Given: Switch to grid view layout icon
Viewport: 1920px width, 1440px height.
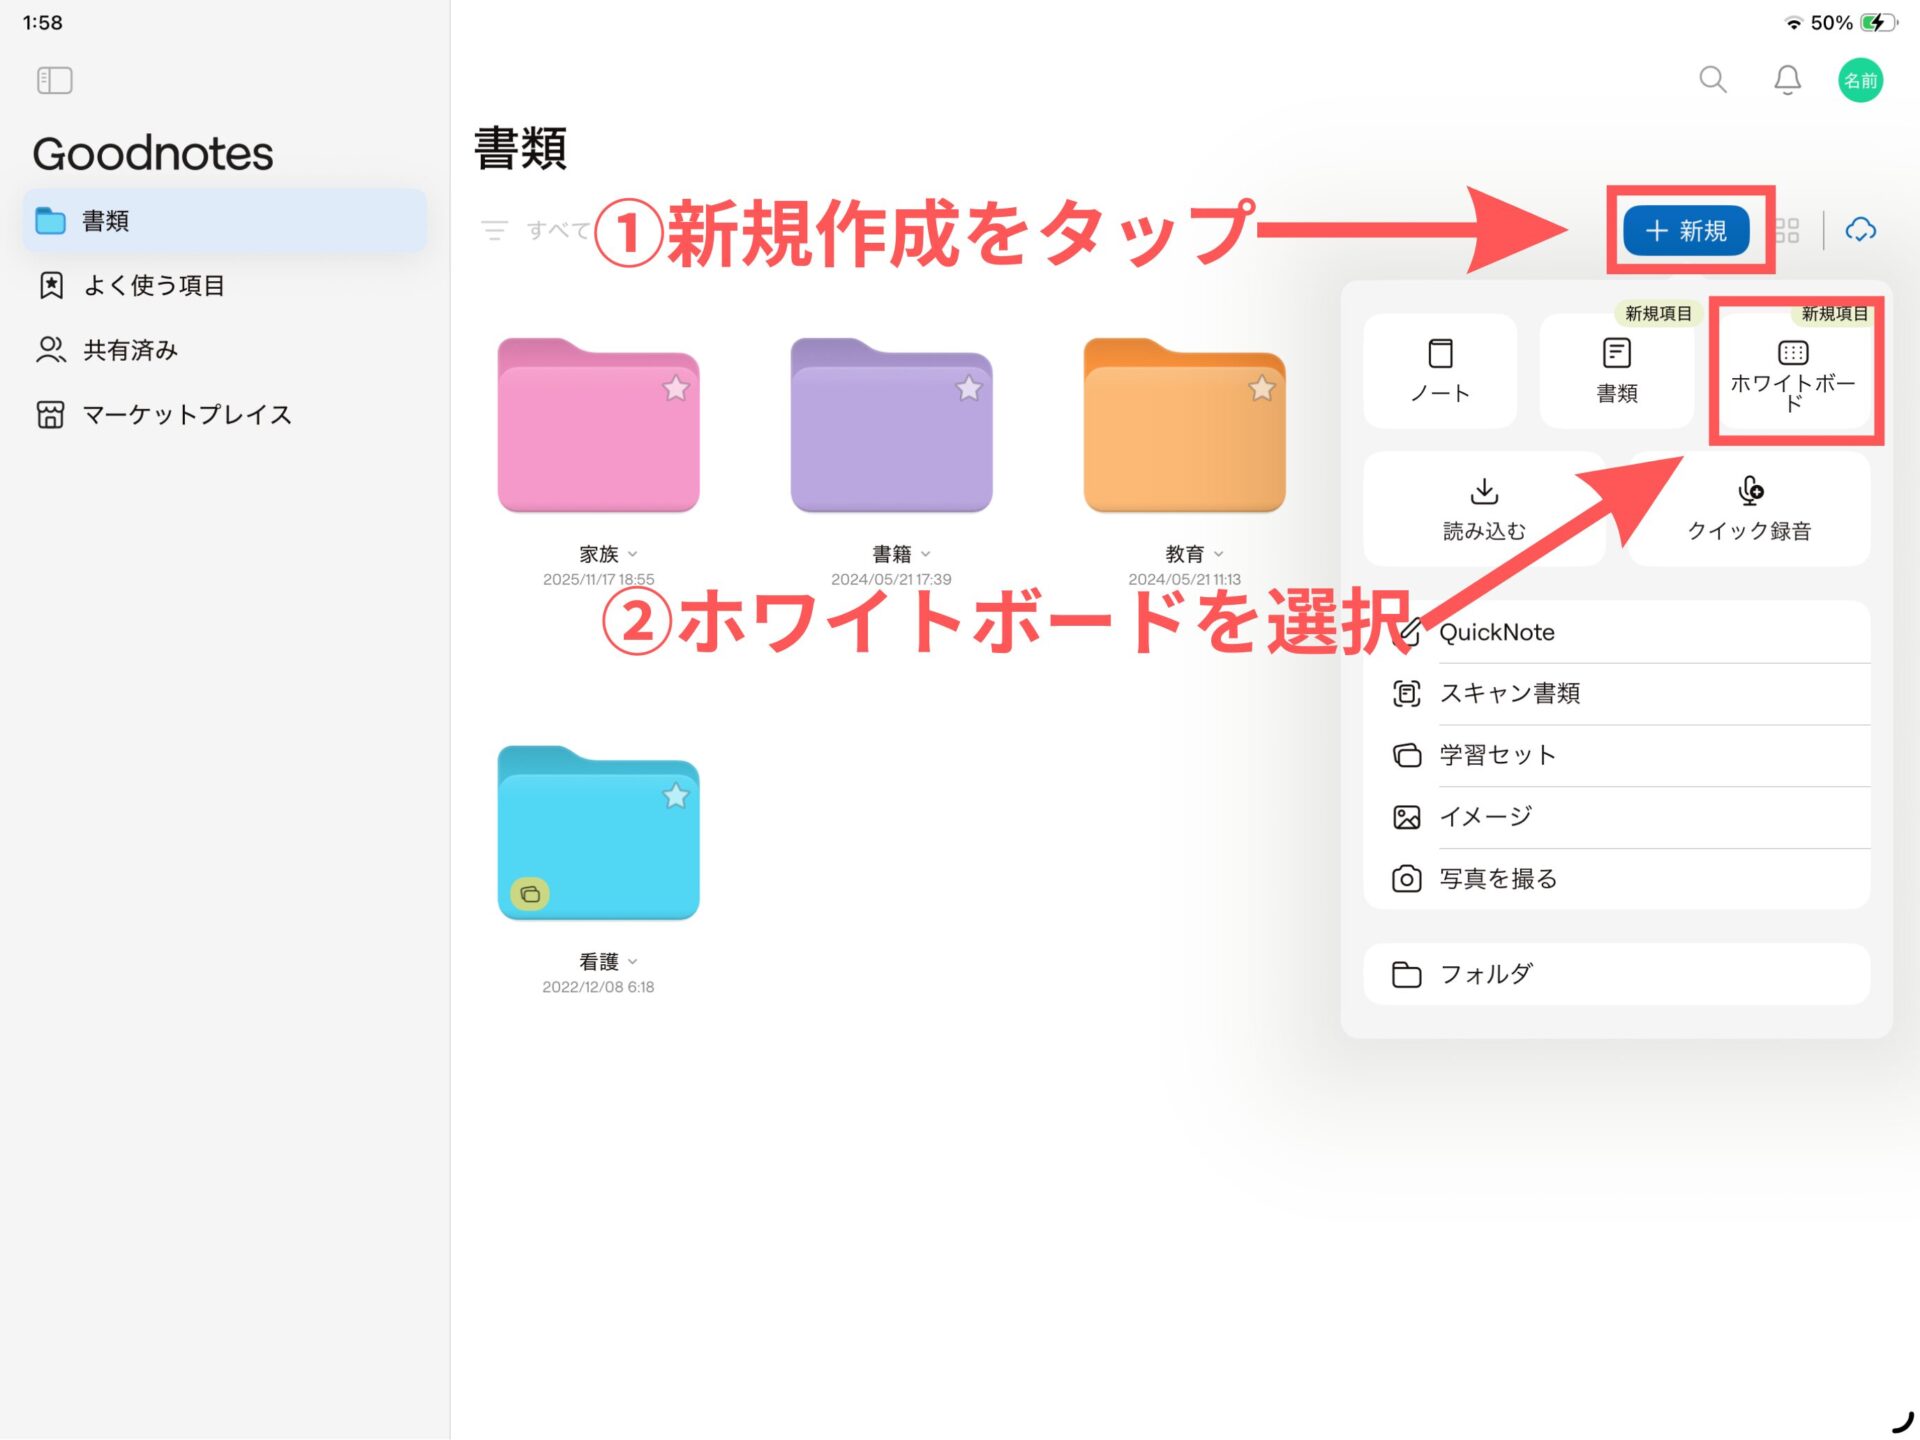Looking at the screenshot, I should (1787, 231).
